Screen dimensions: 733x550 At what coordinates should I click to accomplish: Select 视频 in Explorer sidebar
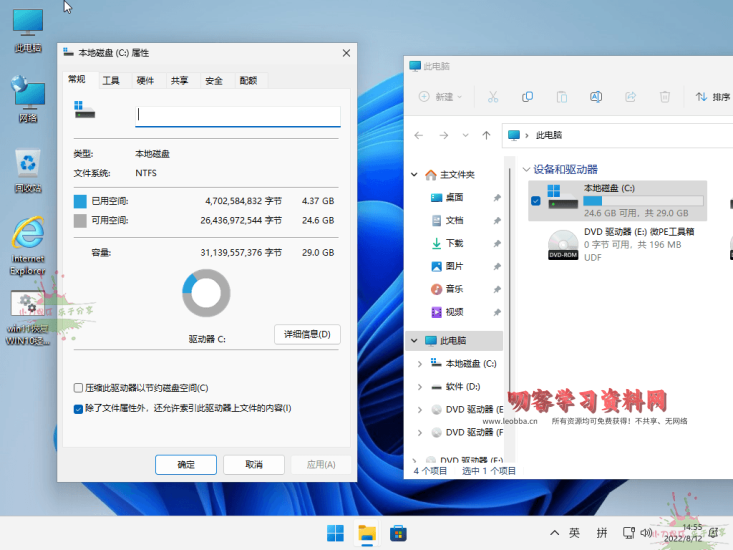pos(454,312)
